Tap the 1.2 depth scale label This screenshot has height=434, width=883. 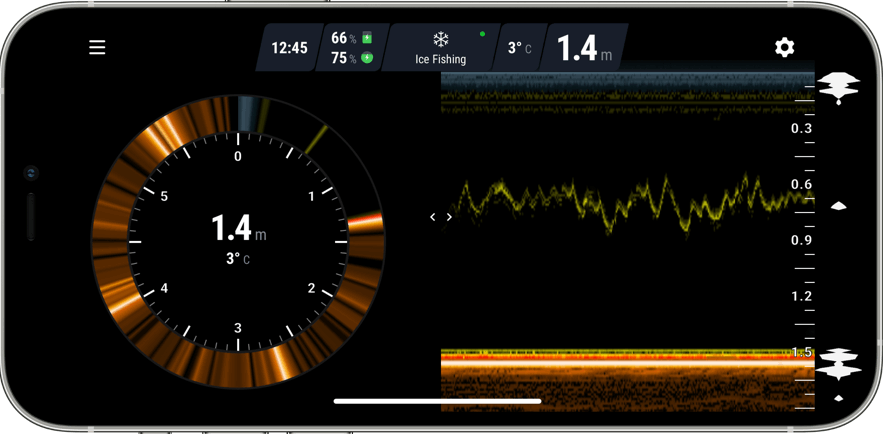801,296
